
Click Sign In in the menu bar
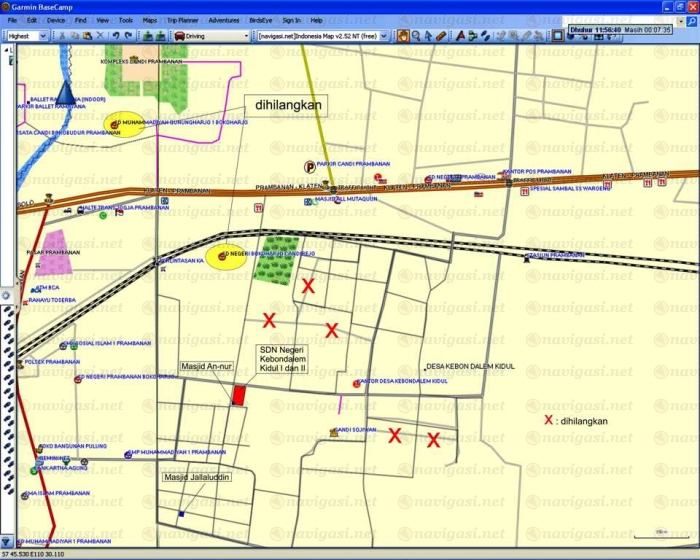click(291, 19)
